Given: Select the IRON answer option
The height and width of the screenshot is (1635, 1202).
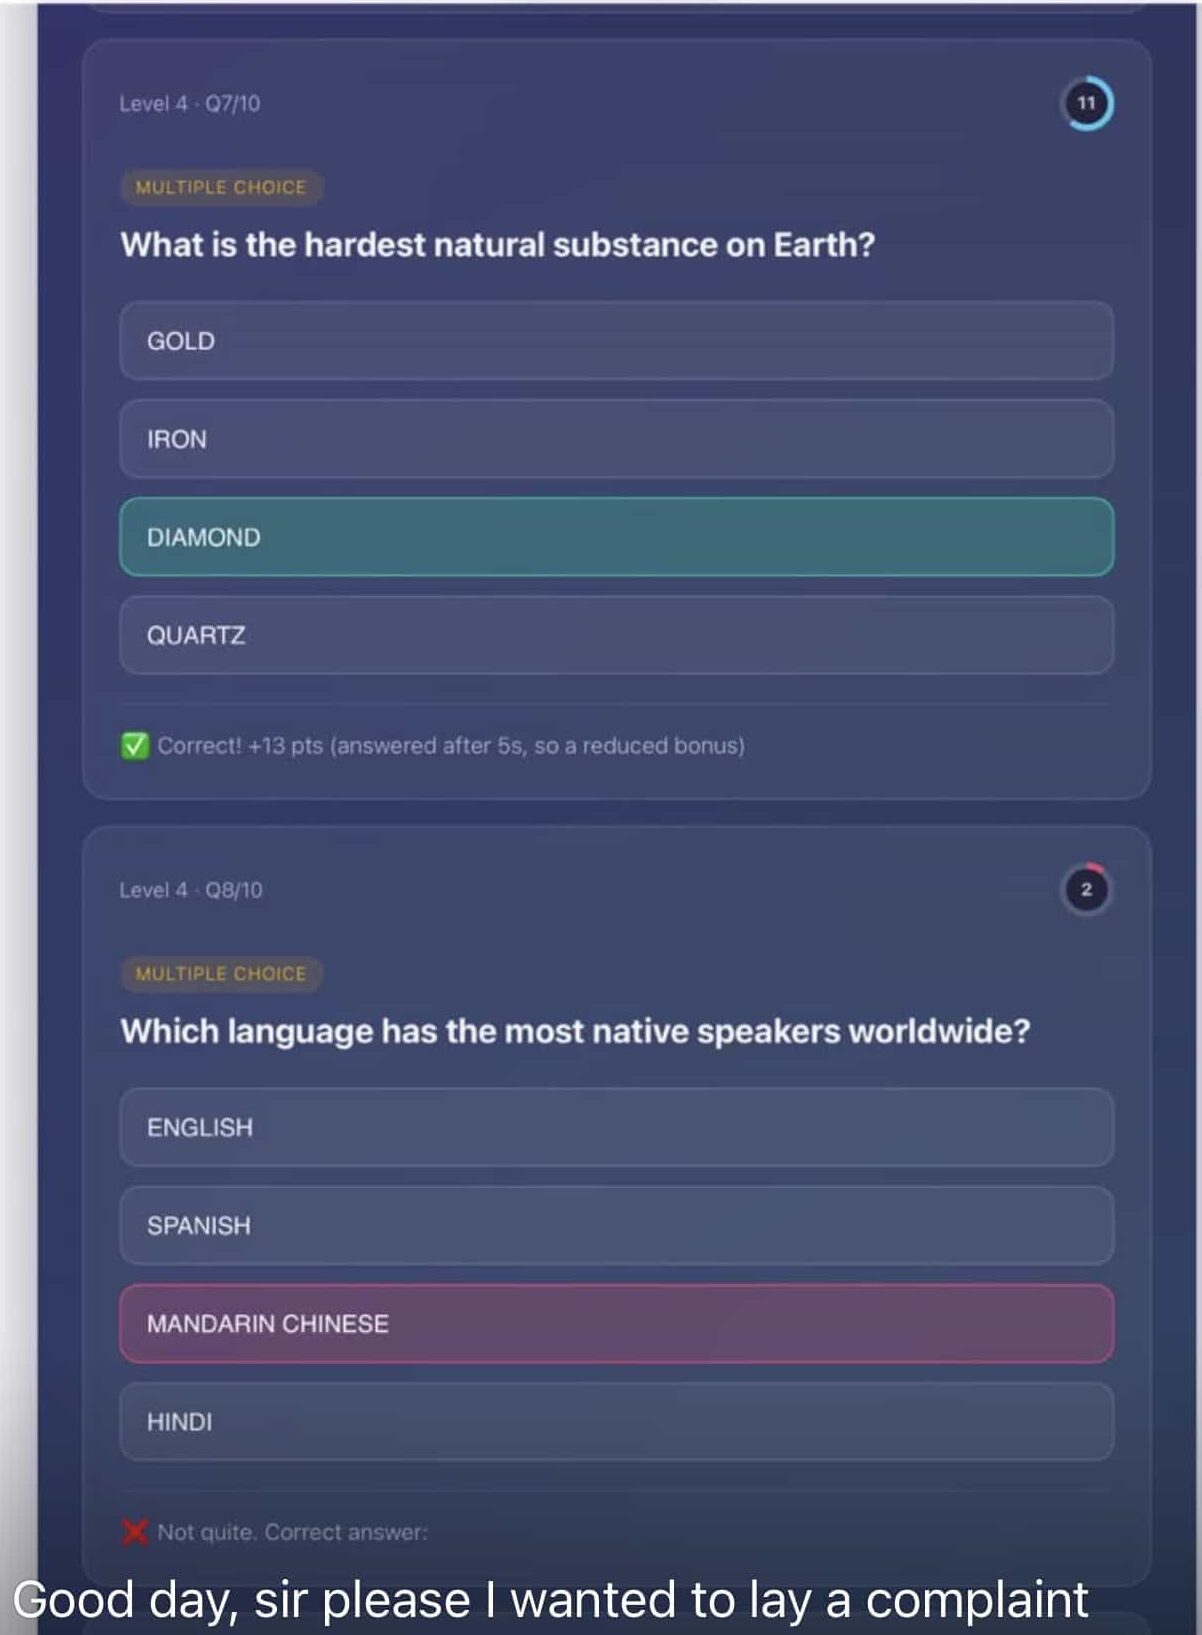Looking at the screenshot, I should click(616, 439).
